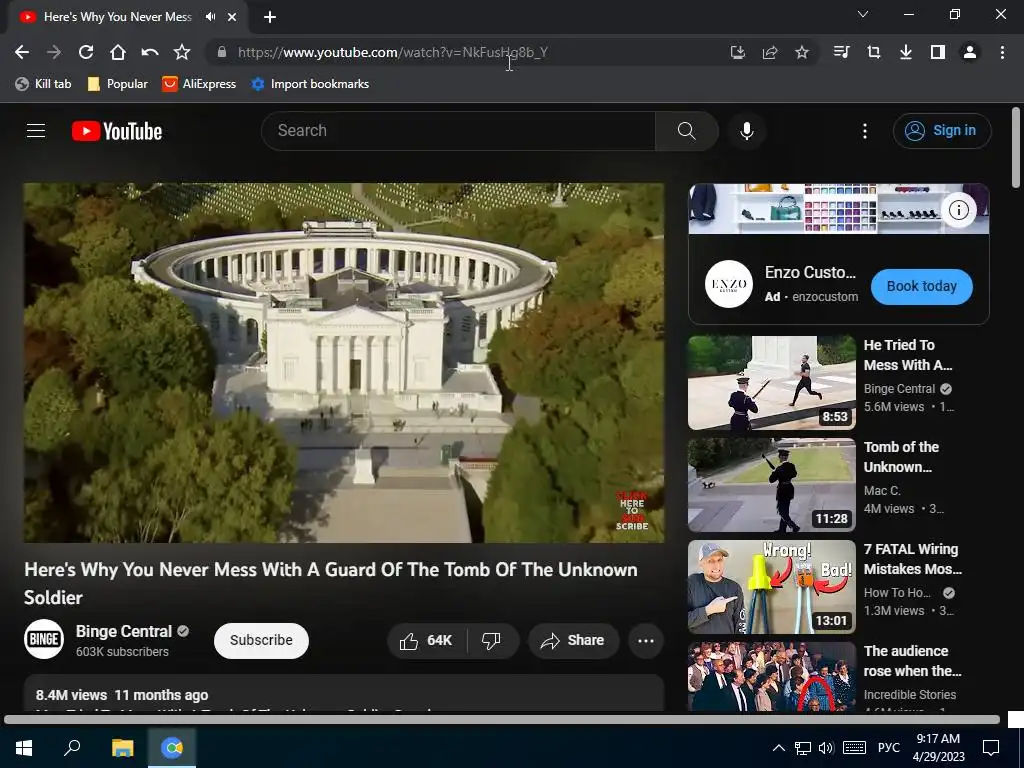Open the AliExpress bookmark
This screenshot has height=768, width=1024.
tap(199, 84)
